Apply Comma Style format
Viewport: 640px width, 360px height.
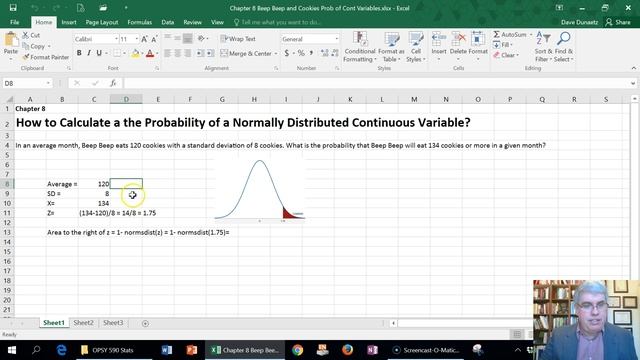coord(311,53)
